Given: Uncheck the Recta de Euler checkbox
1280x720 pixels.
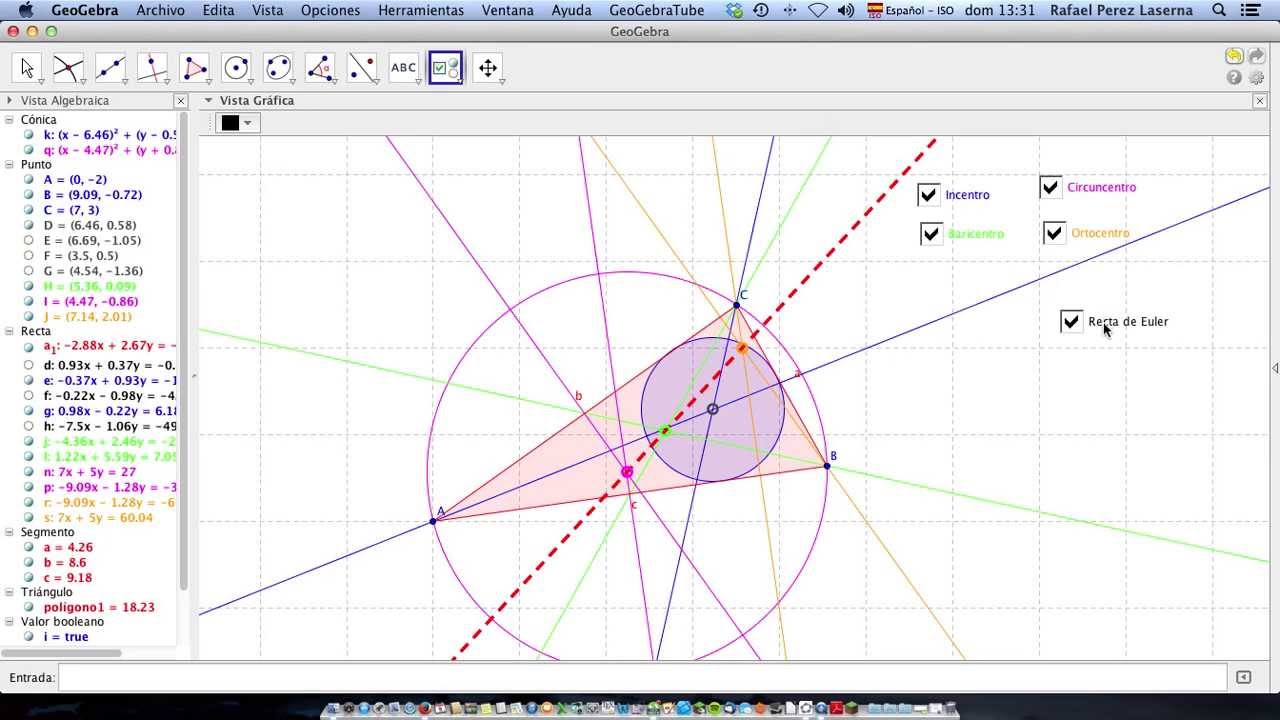Looking at the screenshot, I should point(1071,321).
